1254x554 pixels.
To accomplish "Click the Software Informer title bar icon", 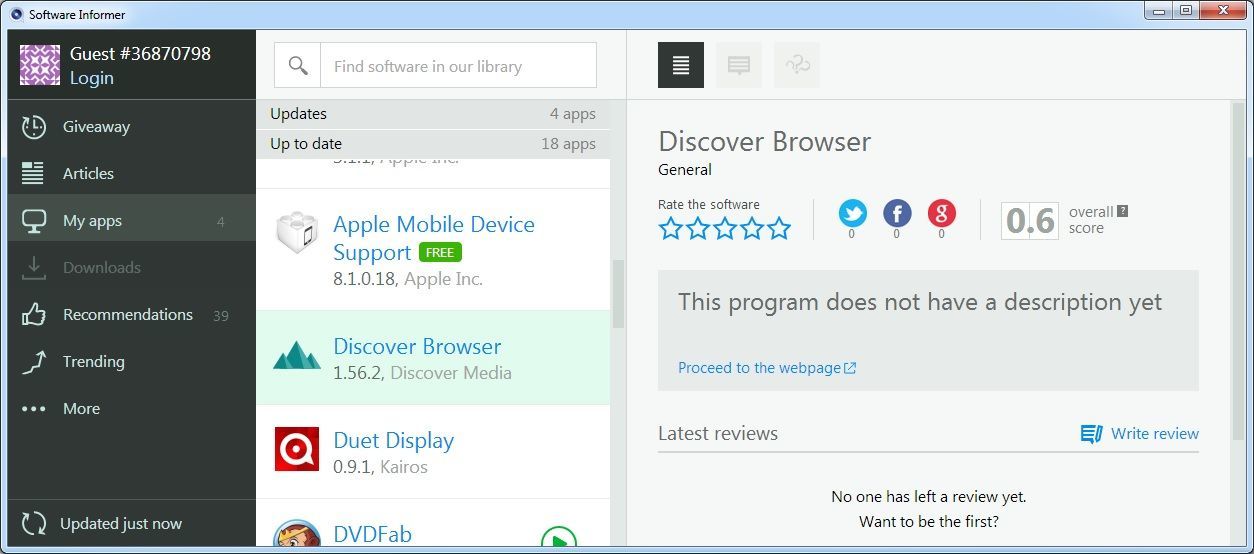I will [16, 14].
